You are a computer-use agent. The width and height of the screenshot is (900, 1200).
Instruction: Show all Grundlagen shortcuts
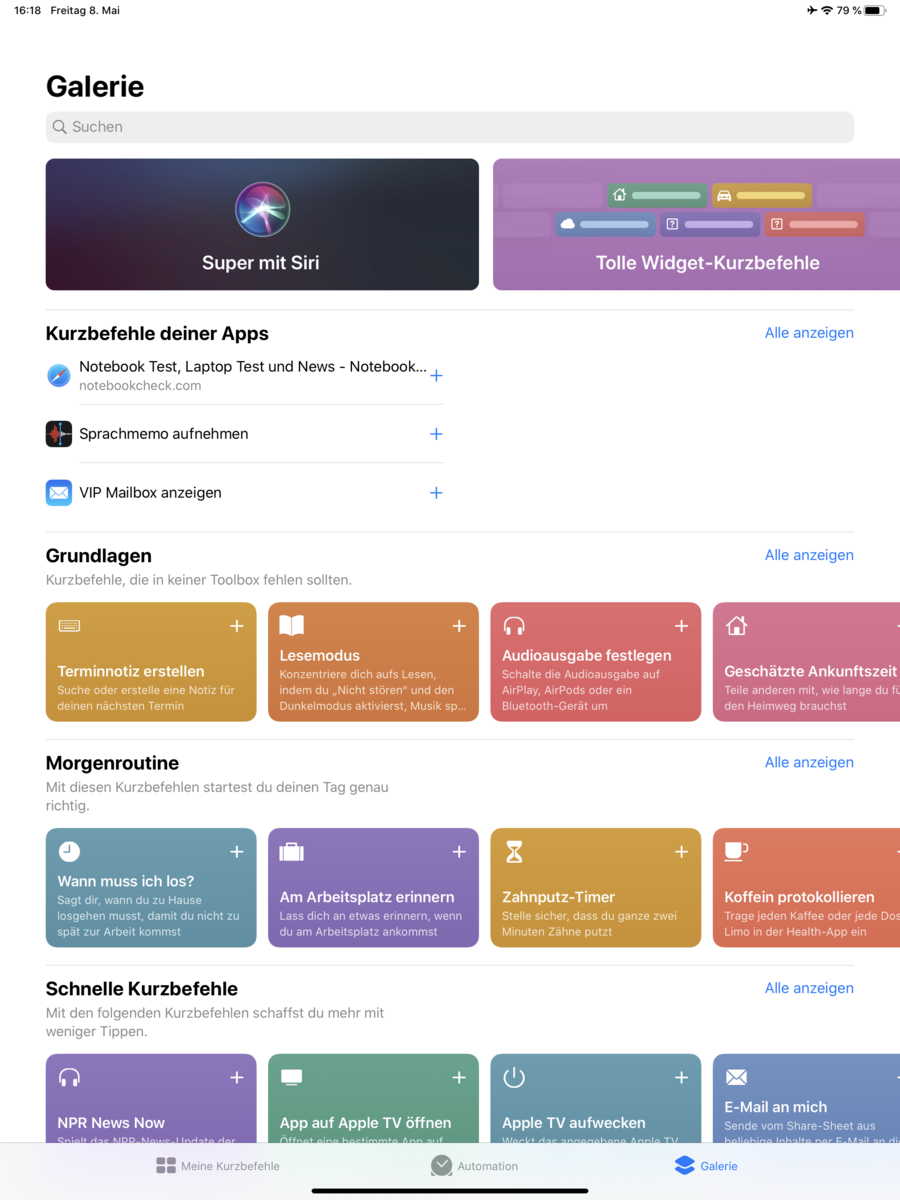[x=809, y=555]
